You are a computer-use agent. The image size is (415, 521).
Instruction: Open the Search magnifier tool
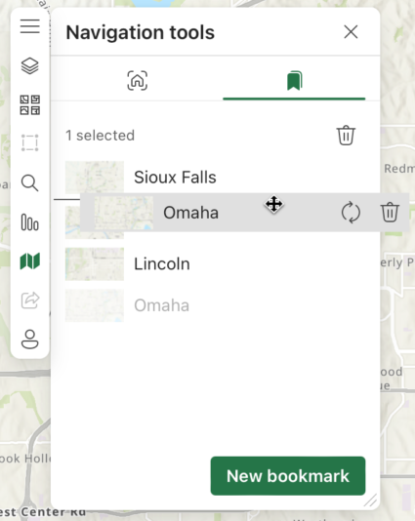[x=30, y=183]
